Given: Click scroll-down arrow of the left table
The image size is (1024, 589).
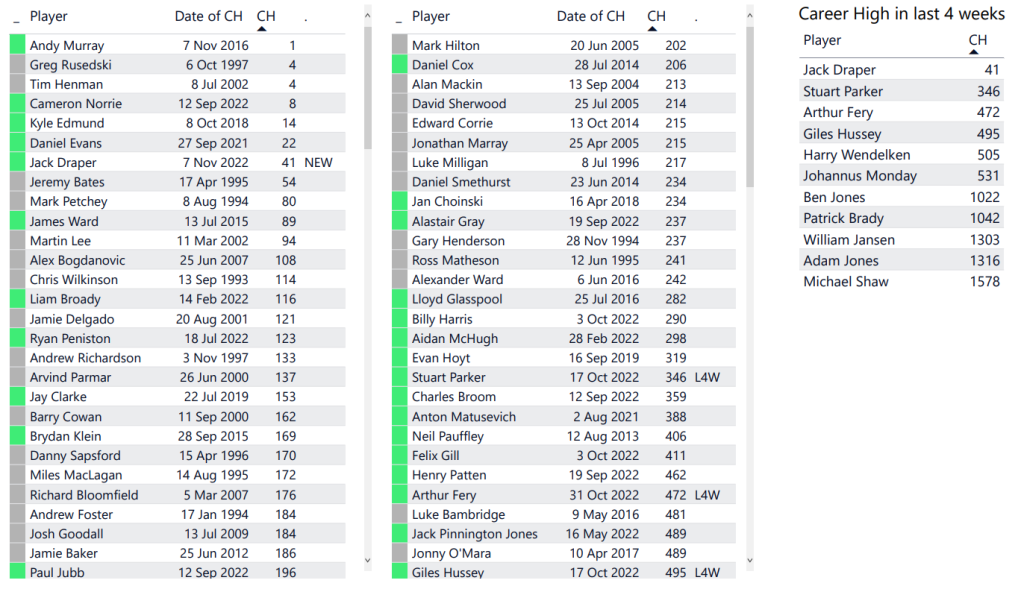Looking at the screenshot, I should pyautogui.click(x=368, y=560).
